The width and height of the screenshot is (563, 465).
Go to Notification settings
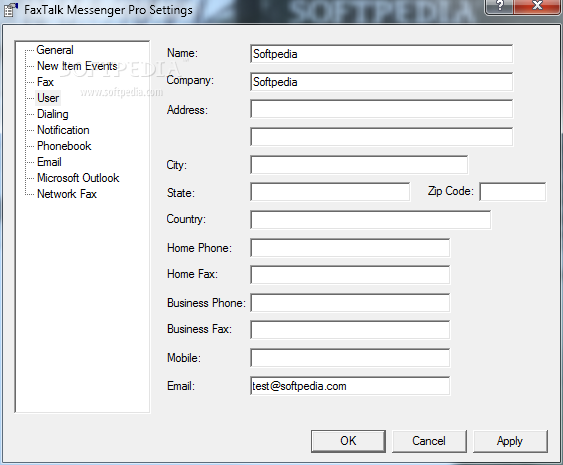click(x=63, y=130)
